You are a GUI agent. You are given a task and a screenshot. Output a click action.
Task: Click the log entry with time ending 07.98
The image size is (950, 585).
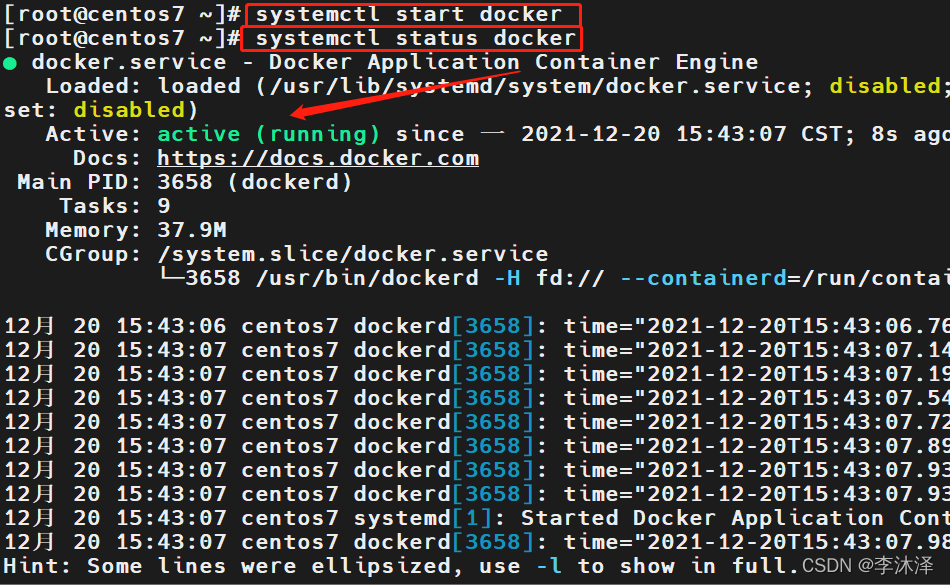(x=475, y=542)
